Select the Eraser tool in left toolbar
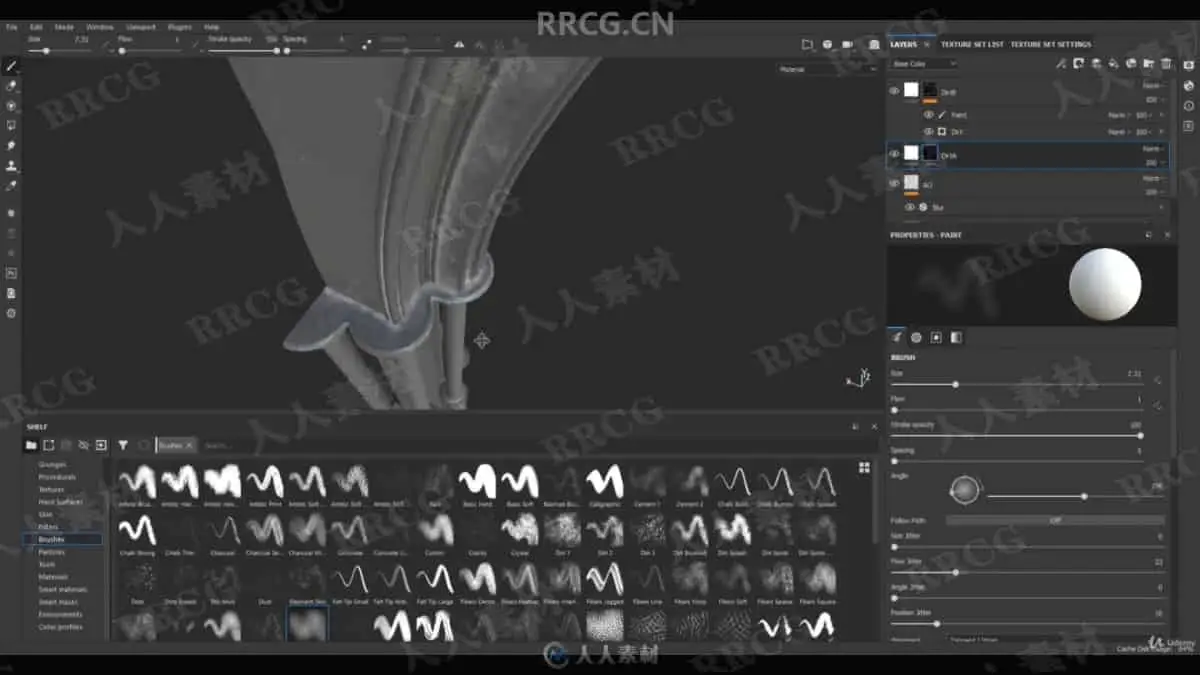 [x=11, y=86]
